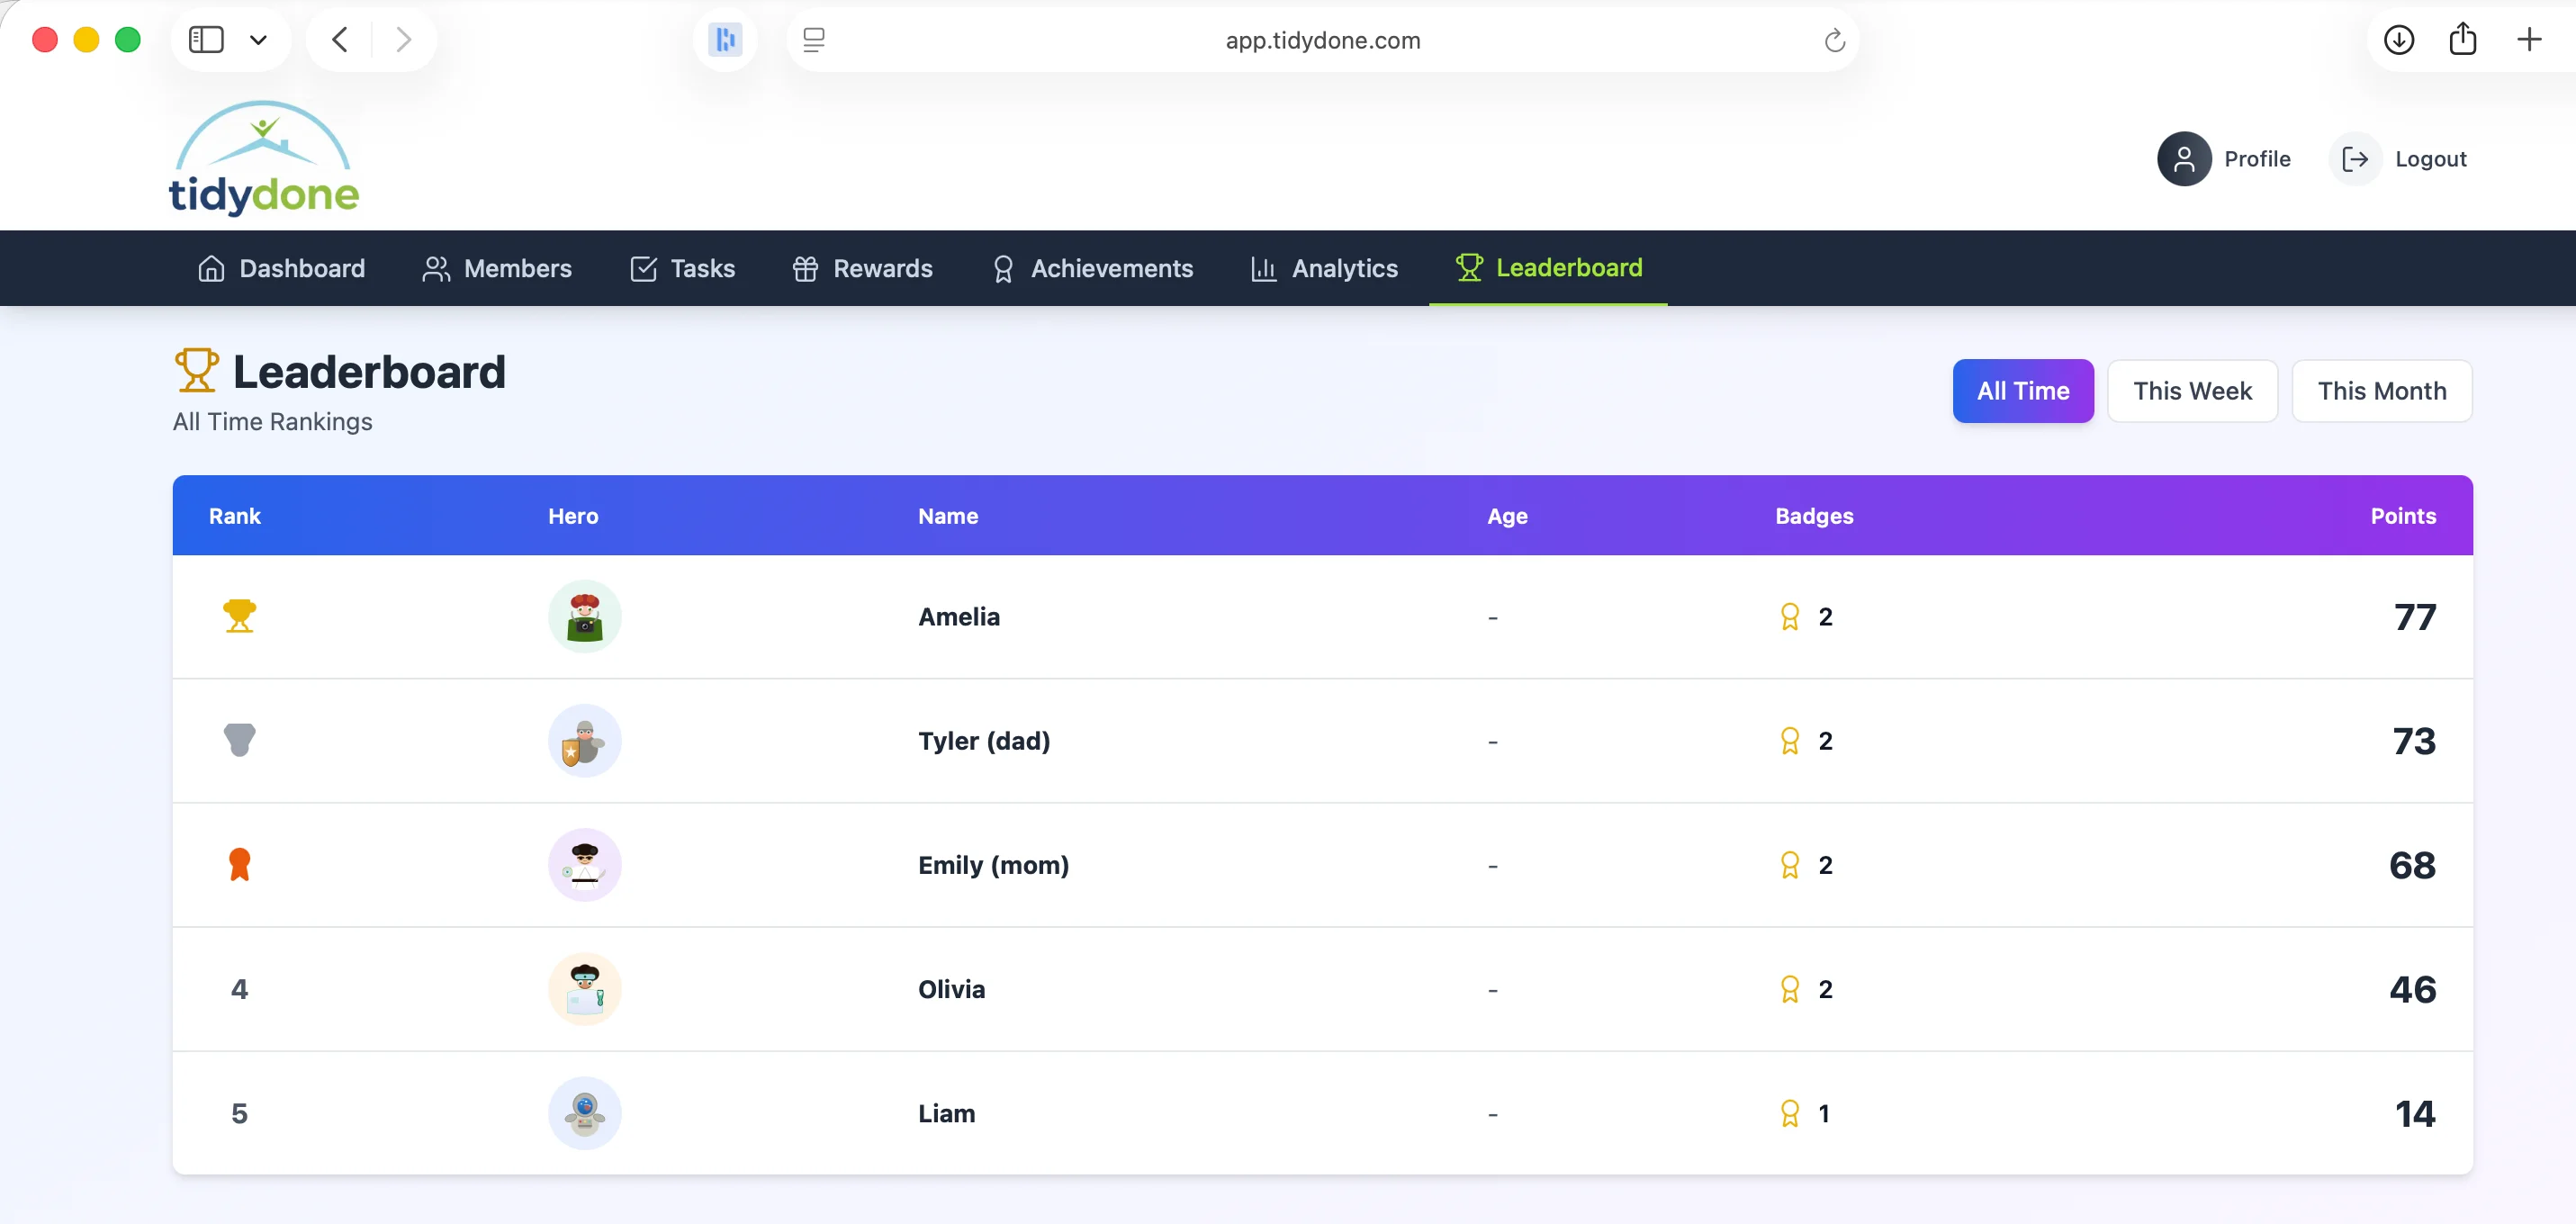Click the blue extension icon in toolbar
This screenshot has width=2576, height=1224.
point(725,40)
